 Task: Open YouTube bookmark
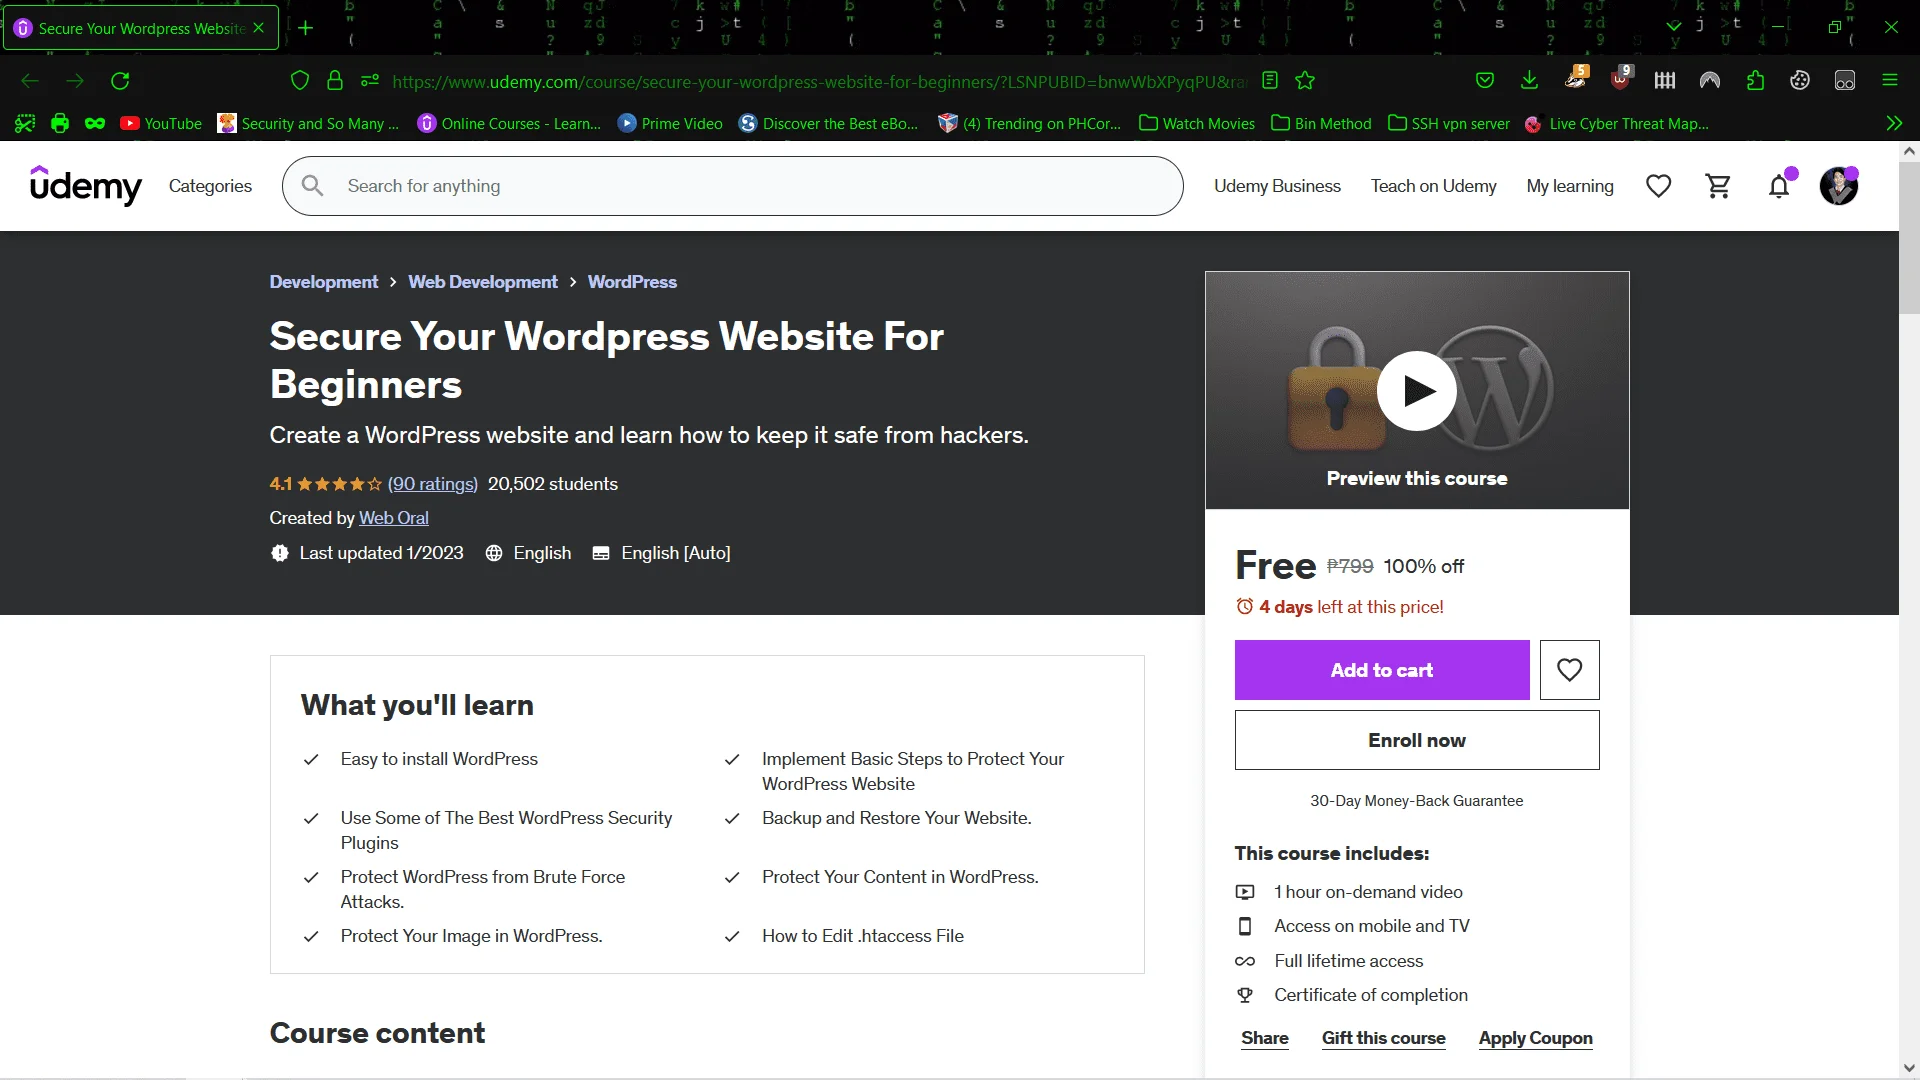161,124
